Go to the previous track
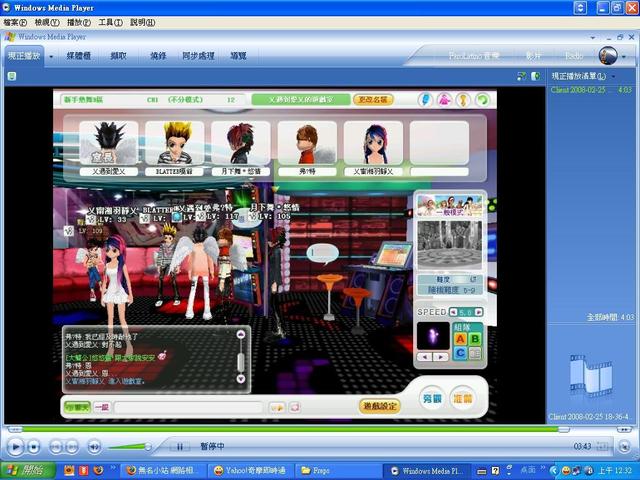The width and height of the screenshot is (640, 480). click(x=55, y=447)
